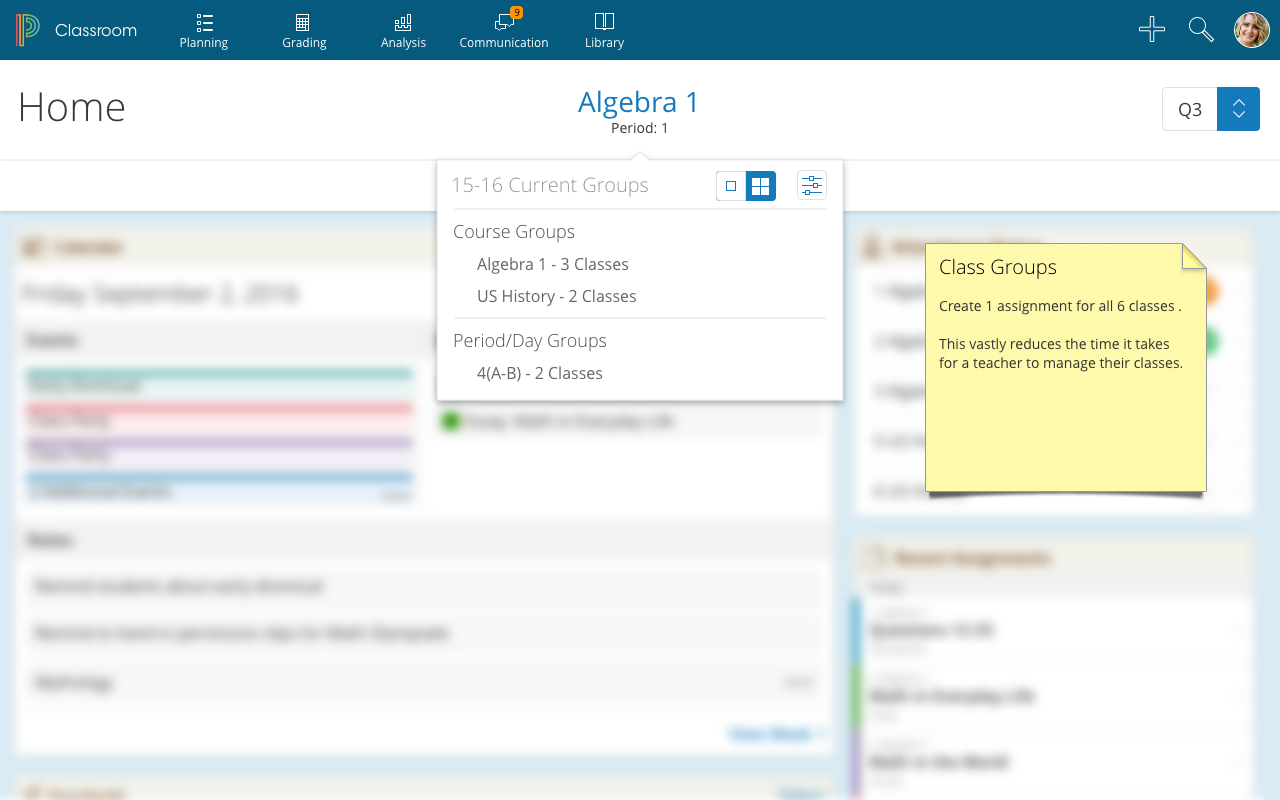Click the plus icon to create
The height and width of the screenshot is (800, 1280).
point(1152,30)
